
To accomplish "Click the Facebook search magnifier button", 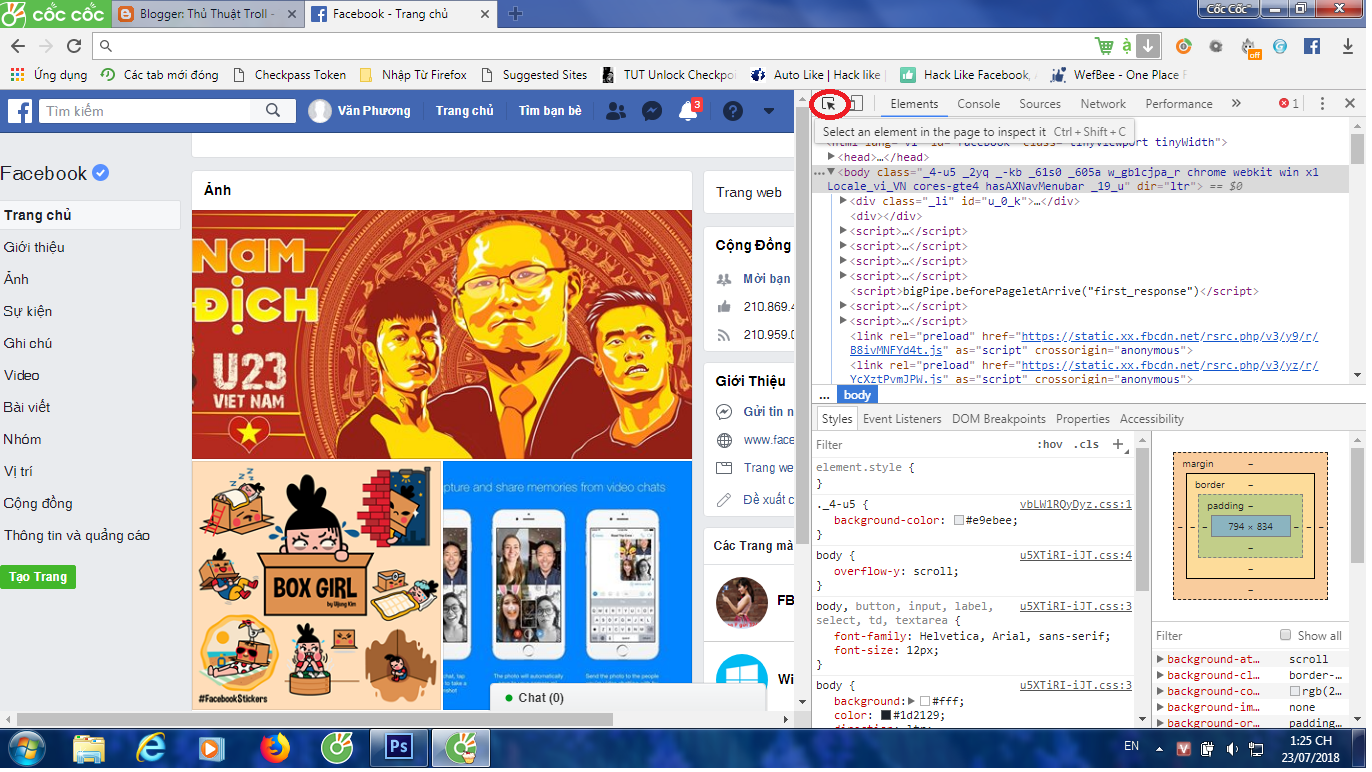I will pos(273,111).
